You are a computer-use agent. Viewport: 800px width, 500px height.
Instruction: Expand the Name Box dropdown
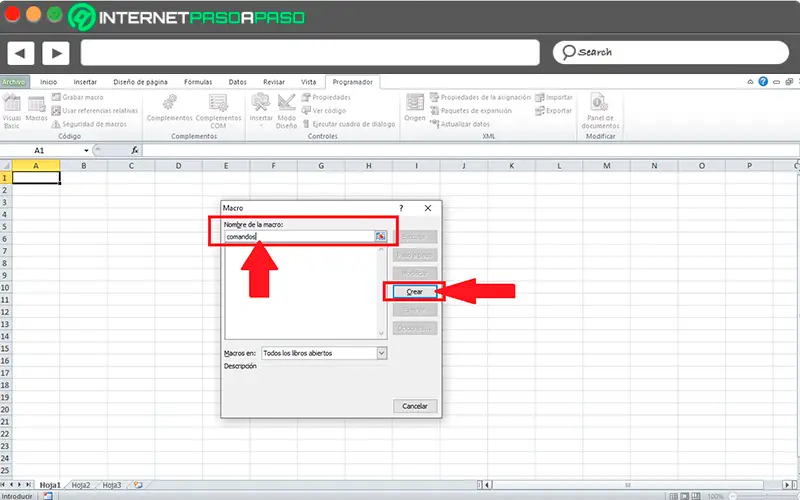click(x=86, y=151)
